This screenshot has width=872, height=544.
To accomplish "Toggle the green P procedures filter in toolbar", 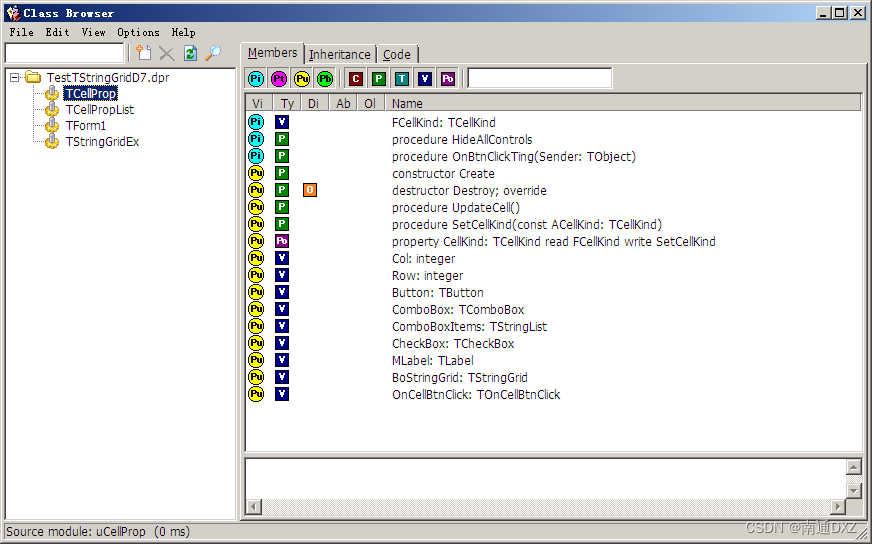I will coord(379,79).
